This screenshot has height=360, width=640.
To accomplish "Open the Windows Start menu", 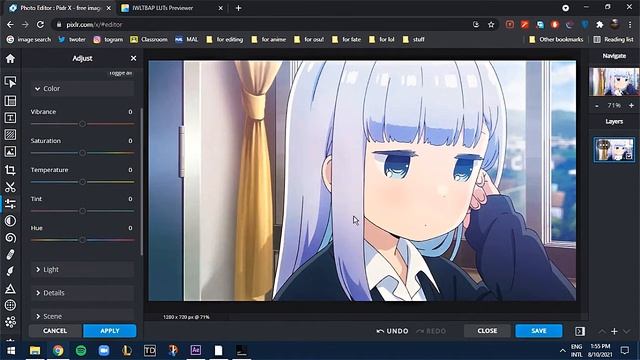I will click(x=11, y=351).
